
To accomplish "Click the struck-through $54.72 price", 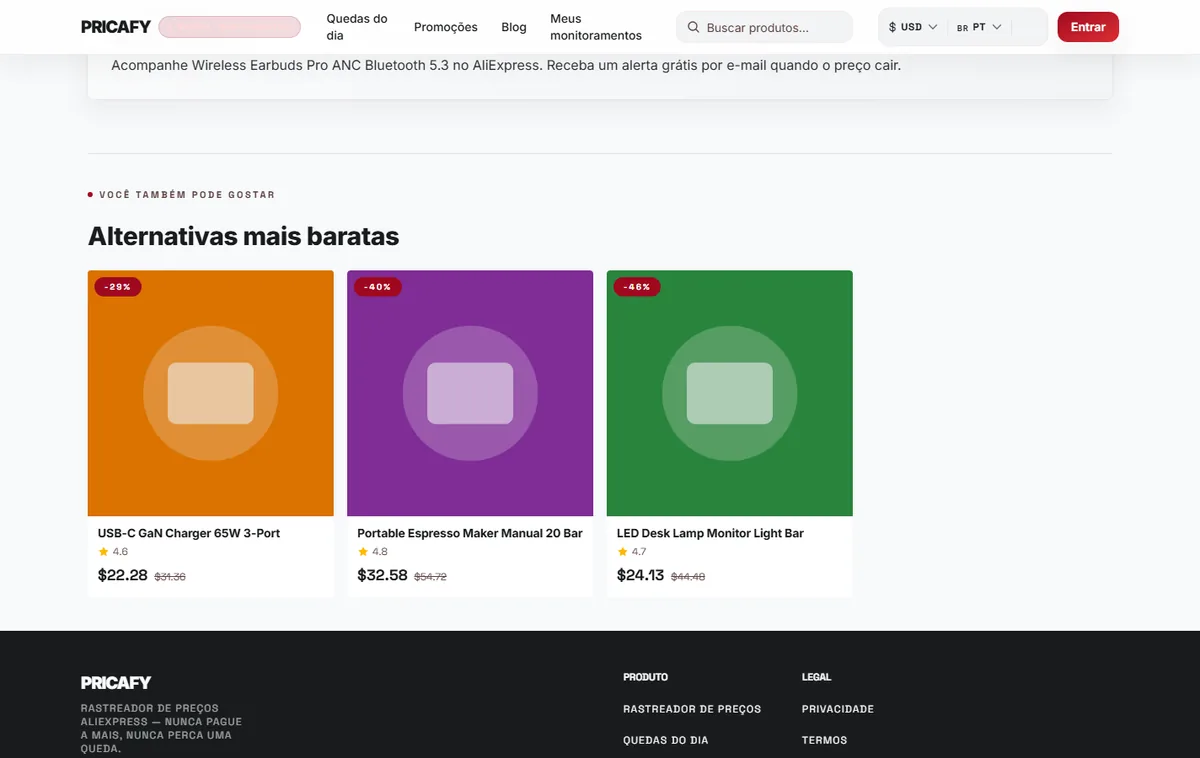I will click(x=431, y=577).
